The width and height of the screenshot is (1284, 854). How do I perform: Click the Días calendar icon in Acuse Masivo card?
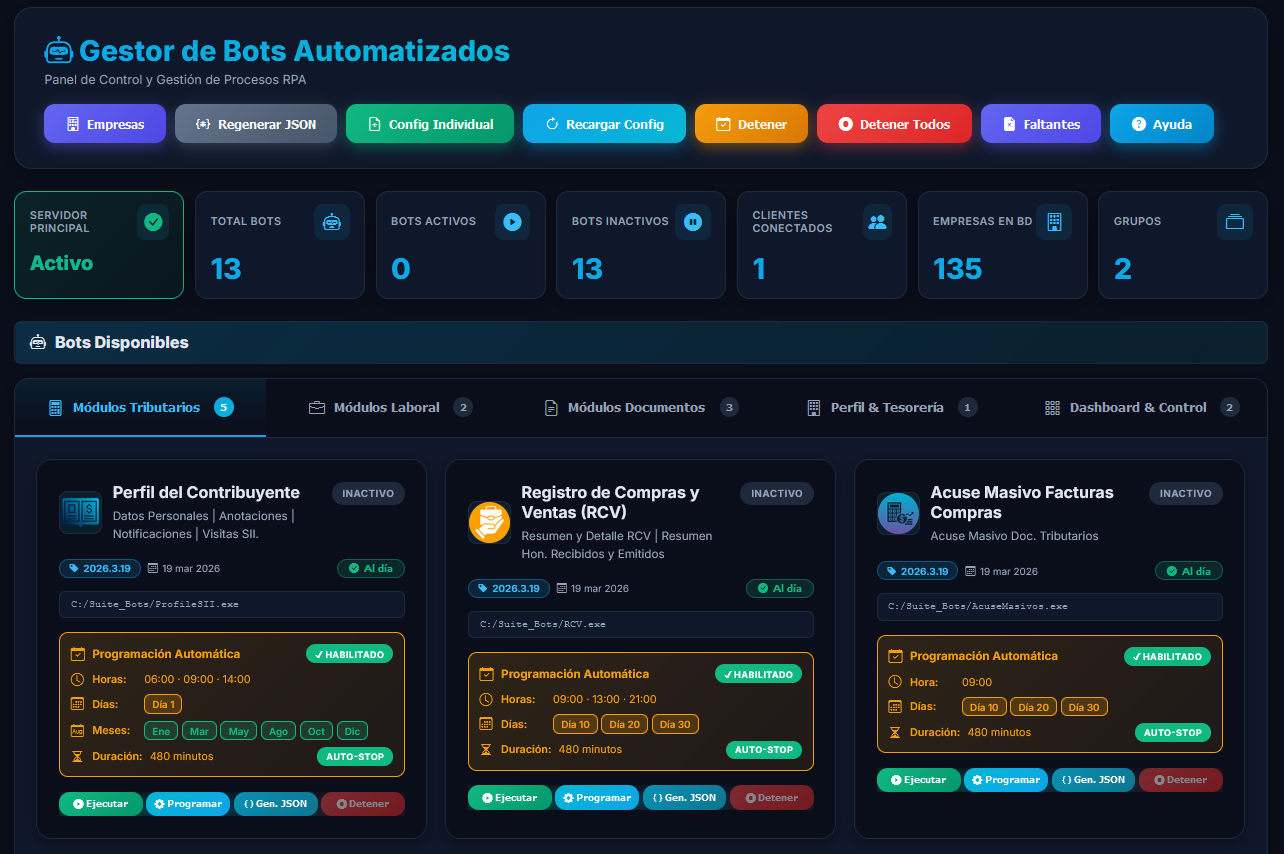click(896, 707)
